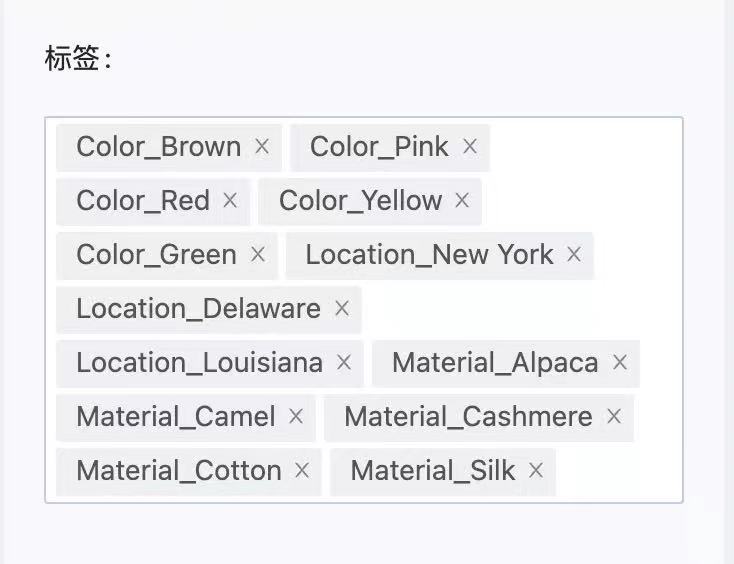Focus the tag input after Material_Silk

pos(615,471)
